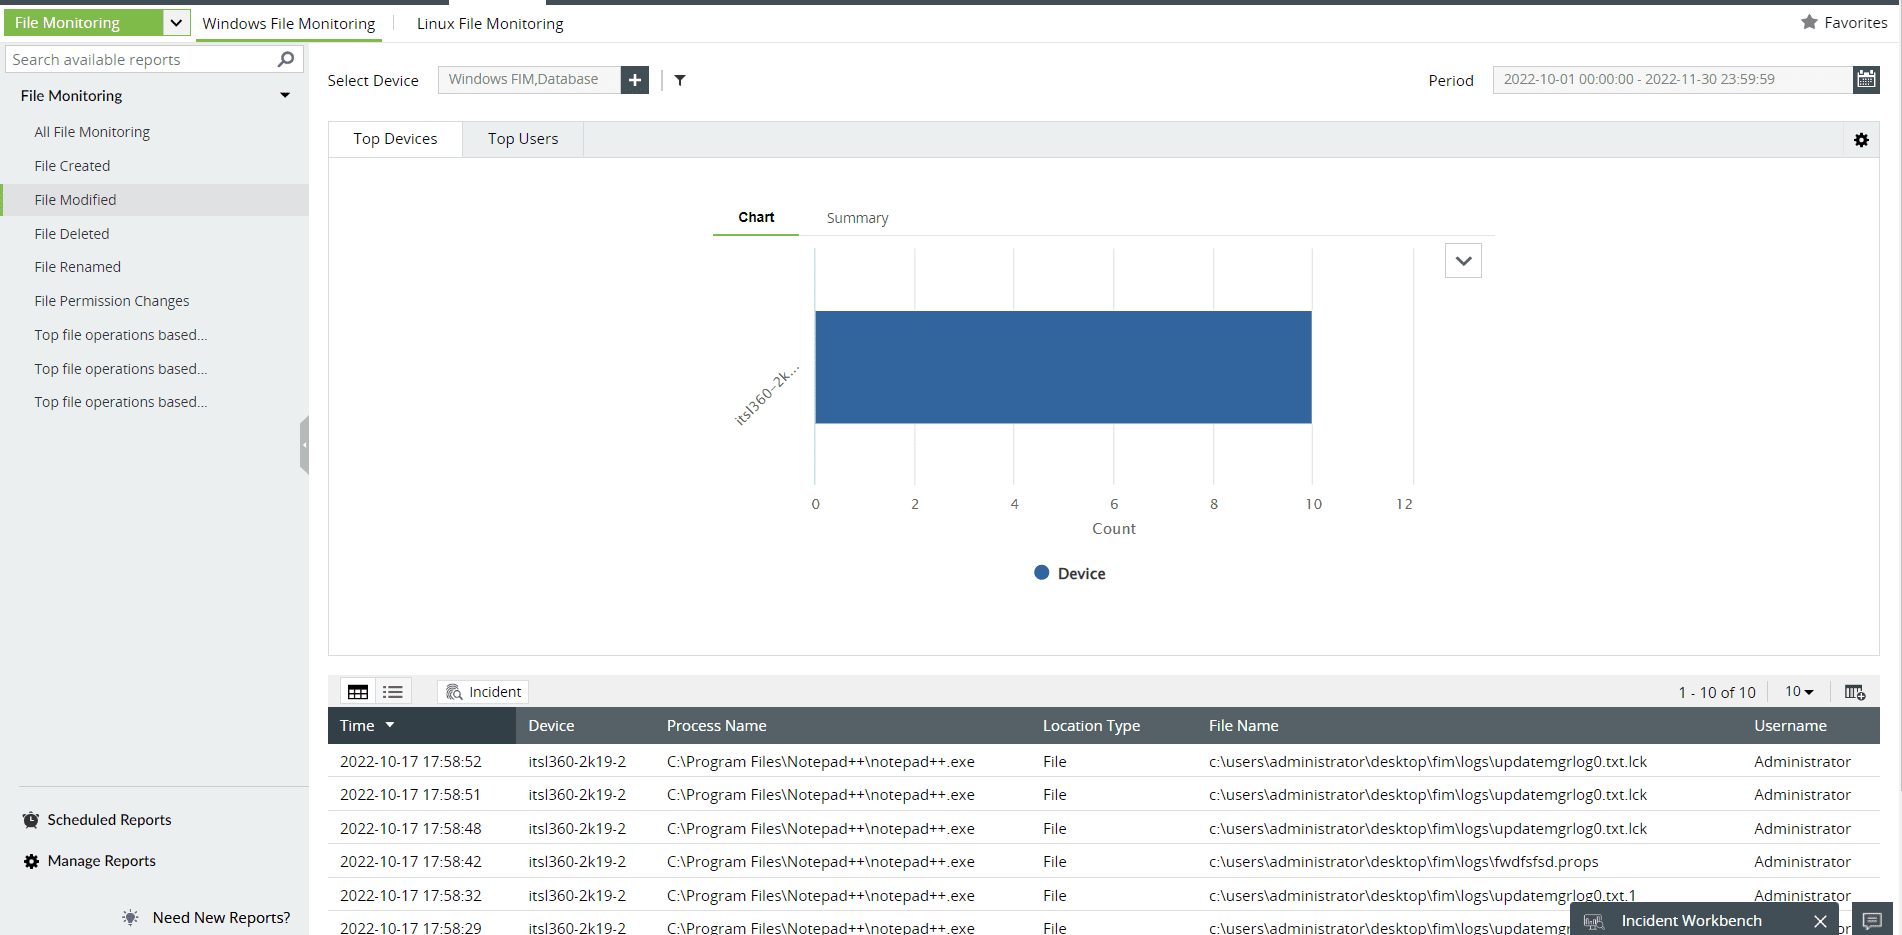Click the filter icon beside Select Device

point(680,80)
